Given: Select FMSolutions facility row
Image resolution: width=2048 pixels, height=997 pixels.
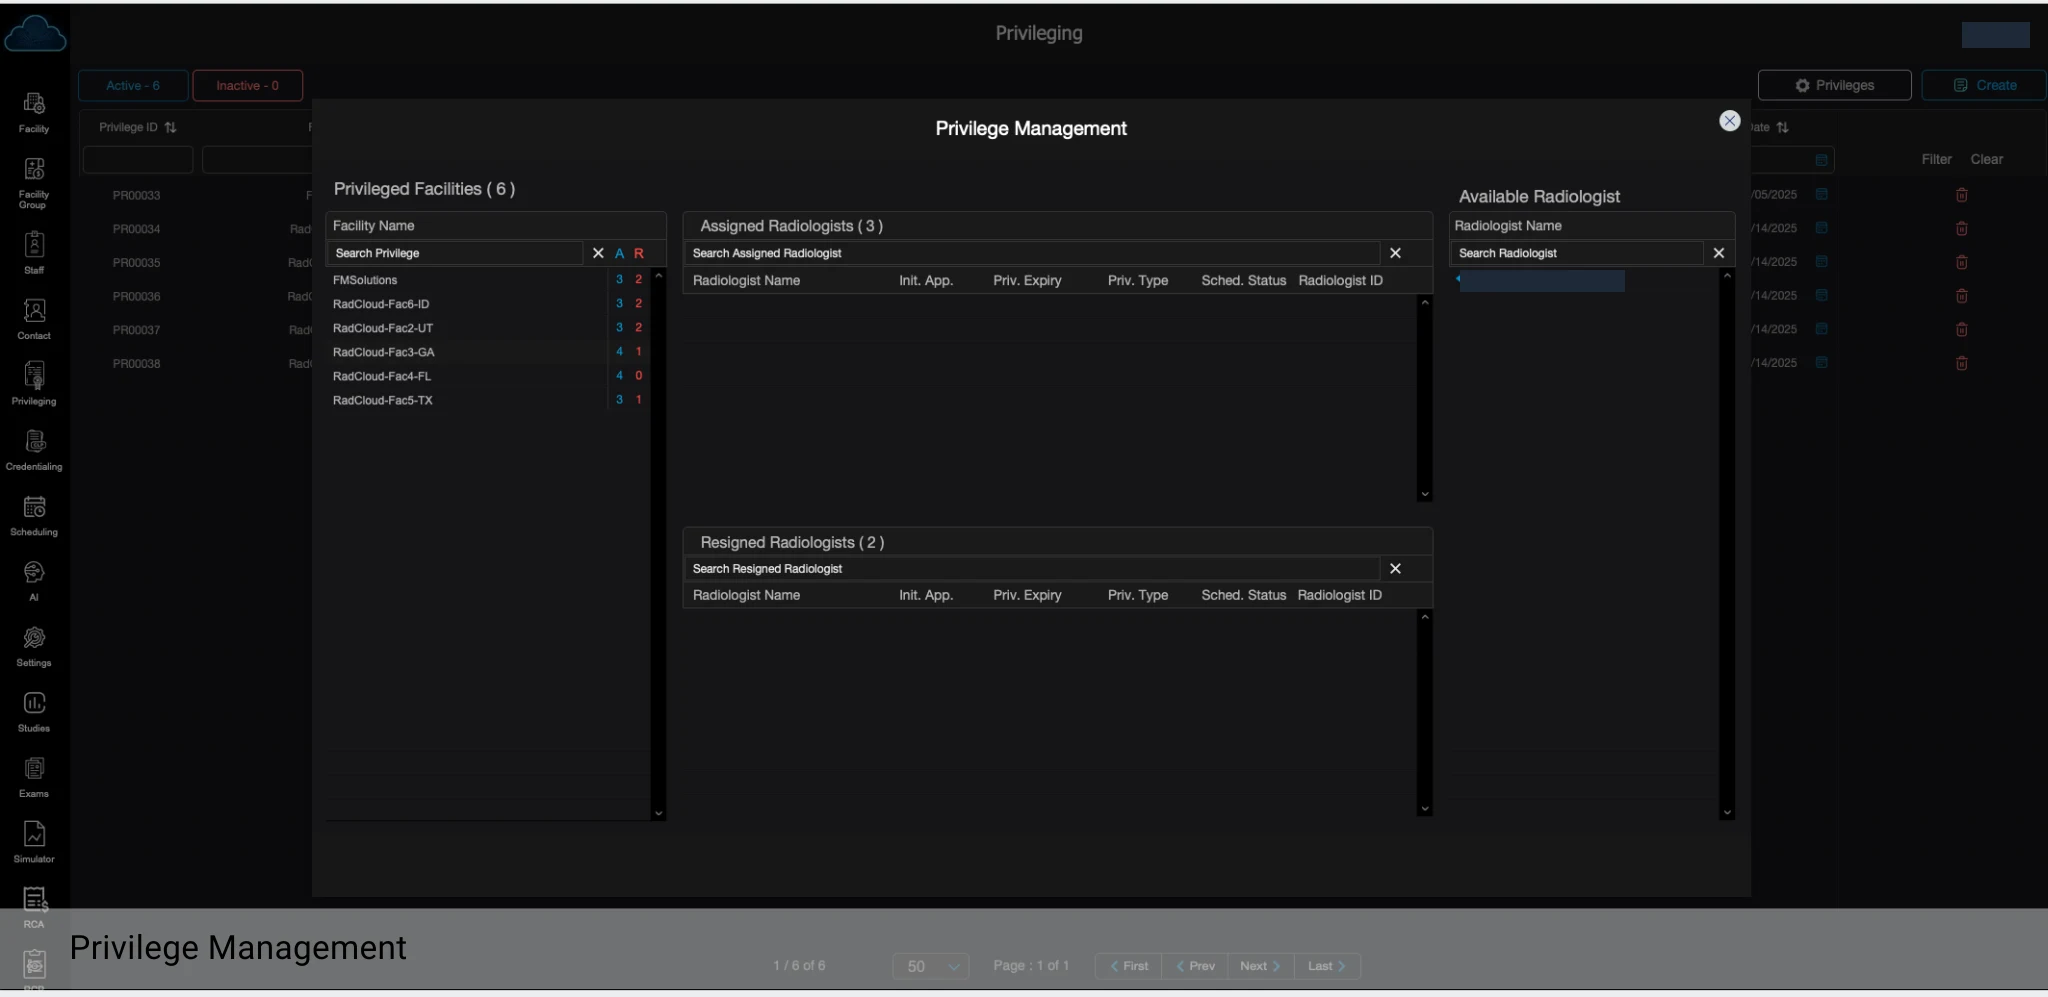Looking at the screenshot, I should click(x=489, y=280).
